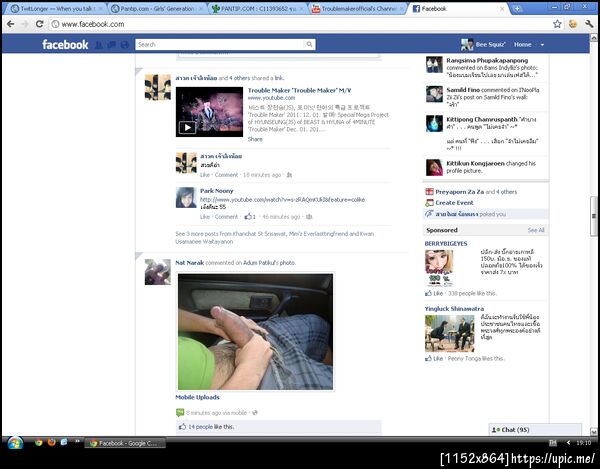Click the facebook logo in the blue bar
Screen dimensions: 600x469
(65, 44)
